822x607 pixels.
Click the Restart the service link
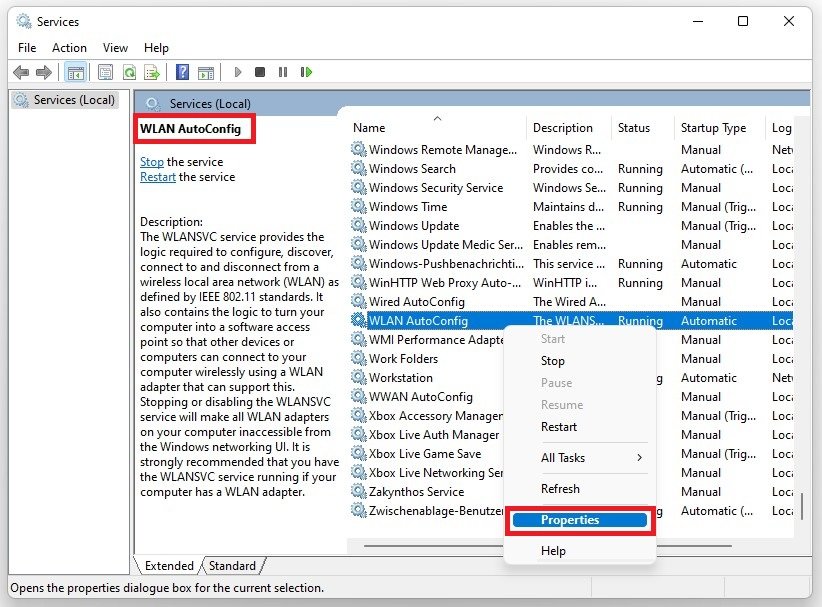point(158,177)
